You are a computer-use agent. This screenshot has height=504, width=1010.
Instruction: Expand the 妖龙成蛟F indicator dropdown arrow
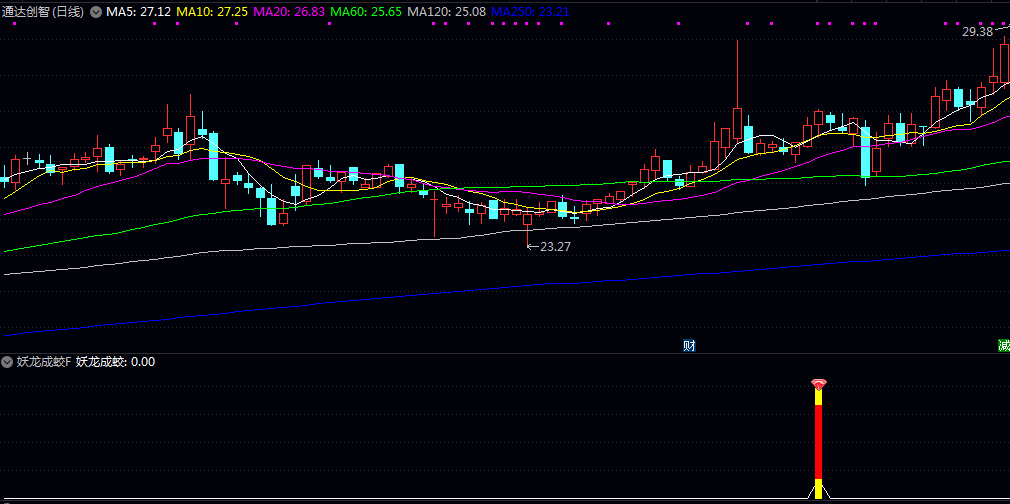[x=7, y=362]
